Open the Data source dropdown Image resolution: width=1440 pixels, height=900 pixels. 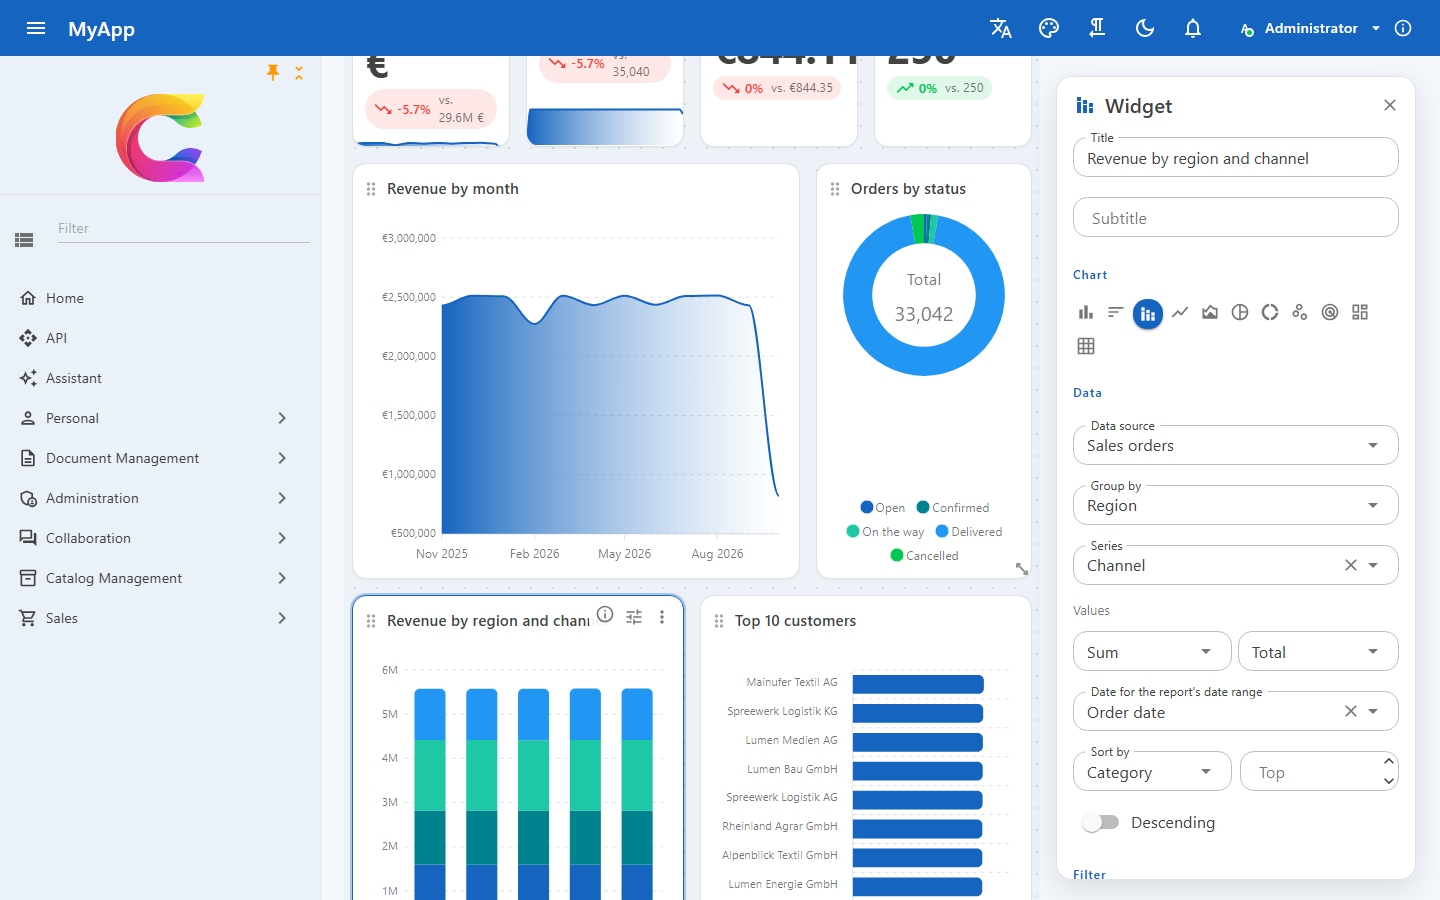click(1236, 446)
